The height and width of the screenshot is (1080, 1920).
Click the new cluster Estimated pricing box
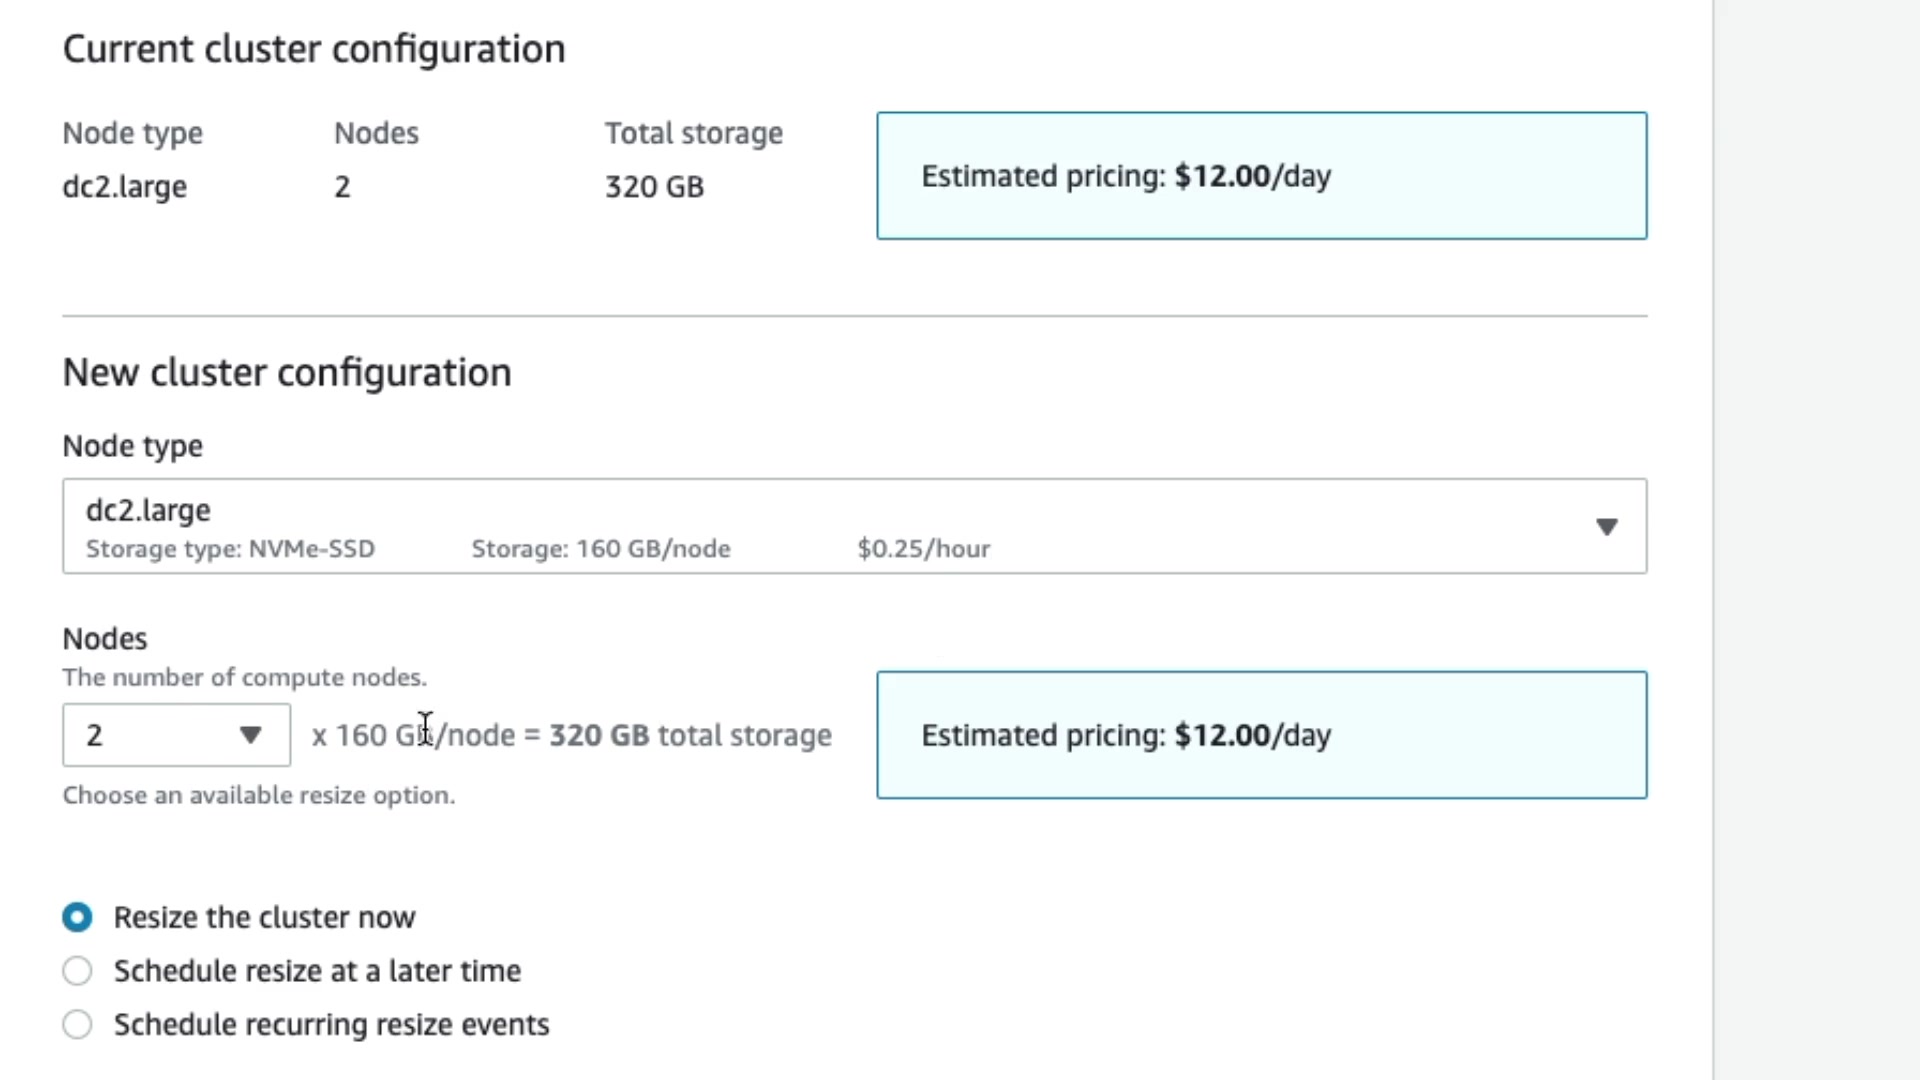coord(1261,735)
